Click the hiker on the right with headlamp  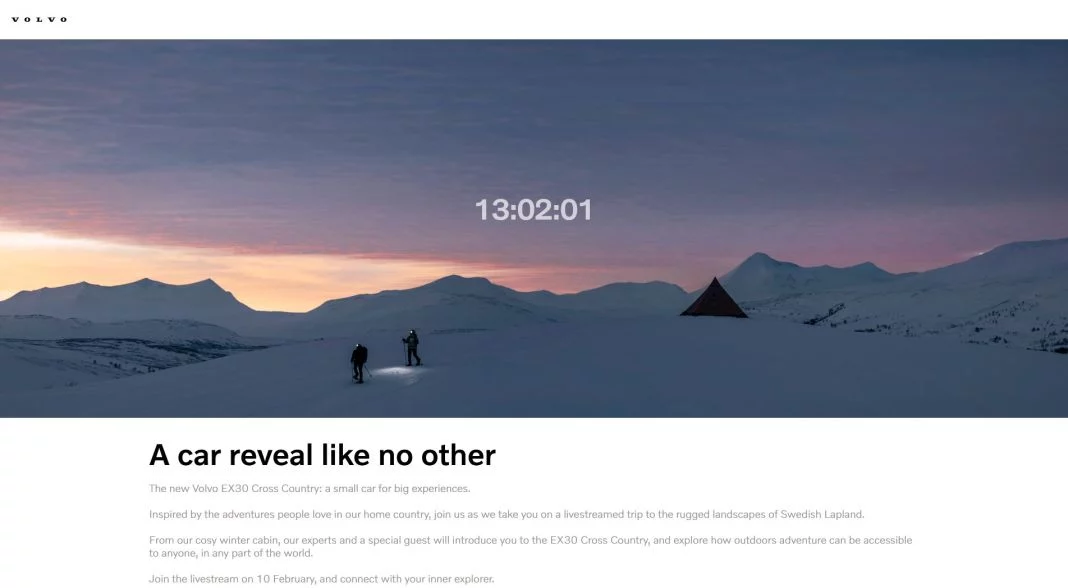411,348
